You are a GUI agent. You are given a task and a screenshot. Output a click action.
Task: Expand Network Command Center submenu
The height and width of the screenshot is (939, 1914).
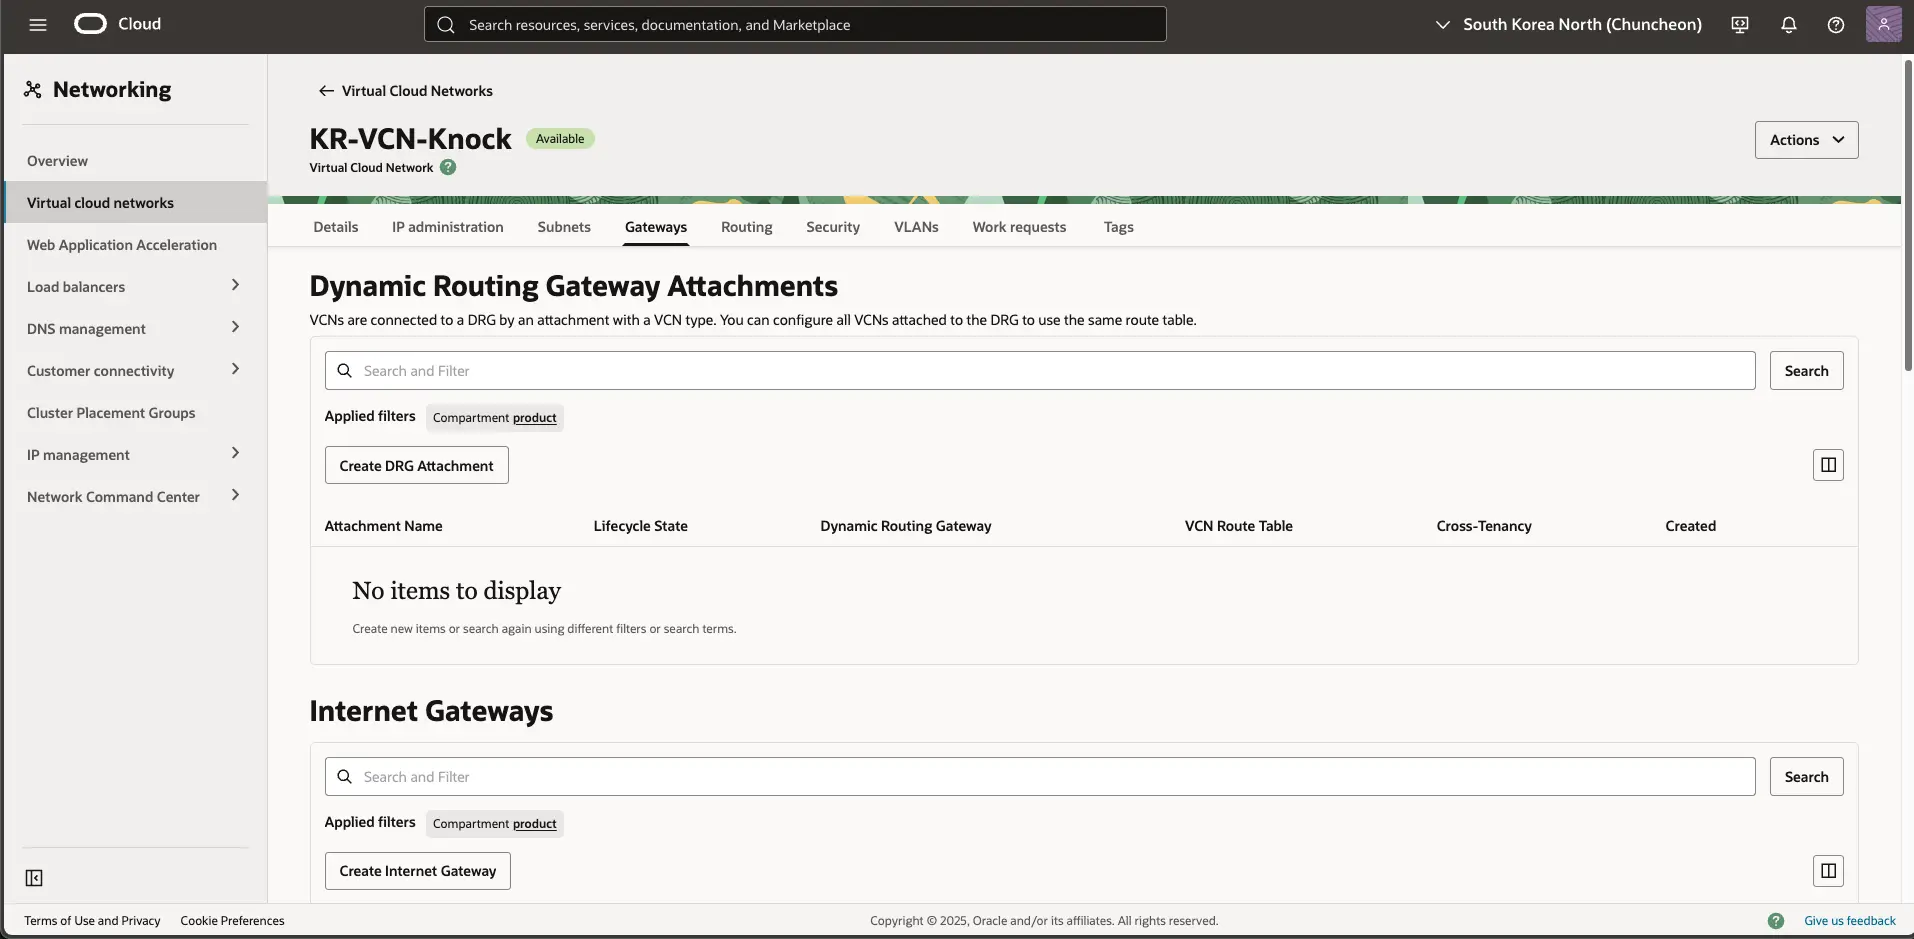pyautogui.click(x=235, y=496)
